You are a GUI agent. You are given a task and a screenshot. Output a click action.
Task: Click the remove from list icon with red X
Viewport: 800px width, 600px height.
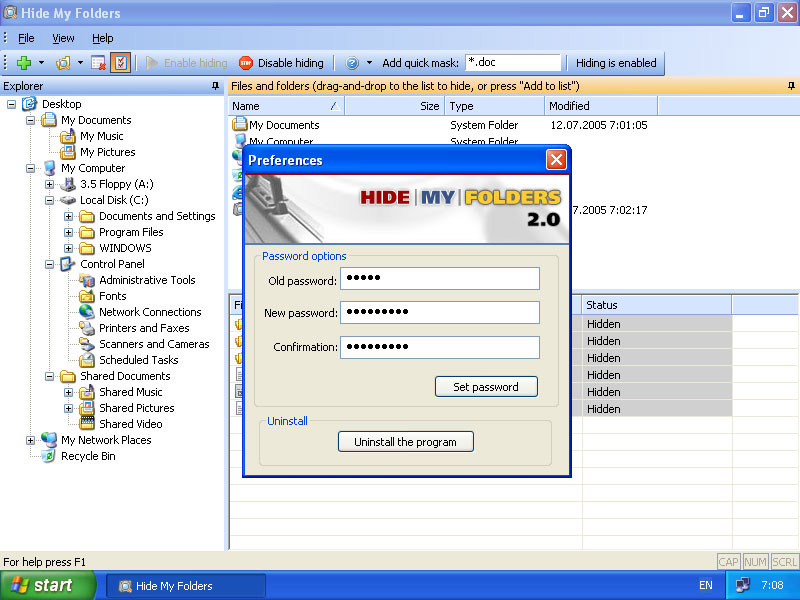tap(98, 63)
